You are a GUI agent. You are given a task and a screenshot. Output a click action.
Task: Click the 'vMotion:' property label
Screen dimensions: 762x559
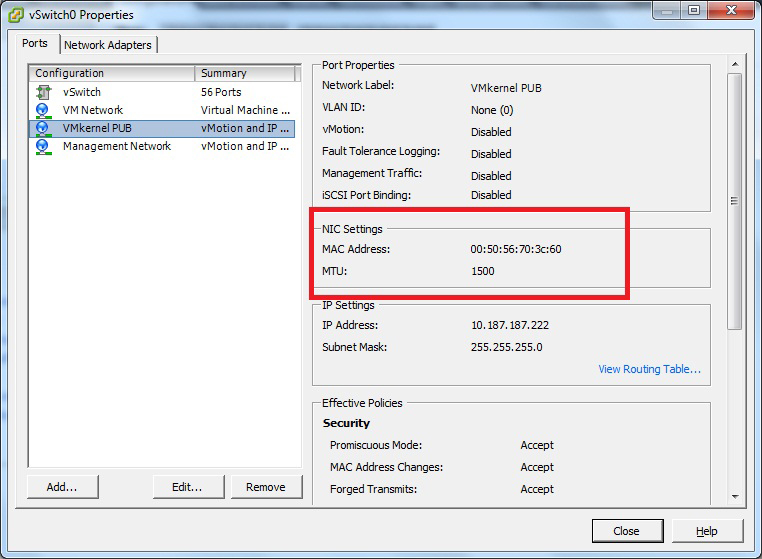(x=343, y=129)
